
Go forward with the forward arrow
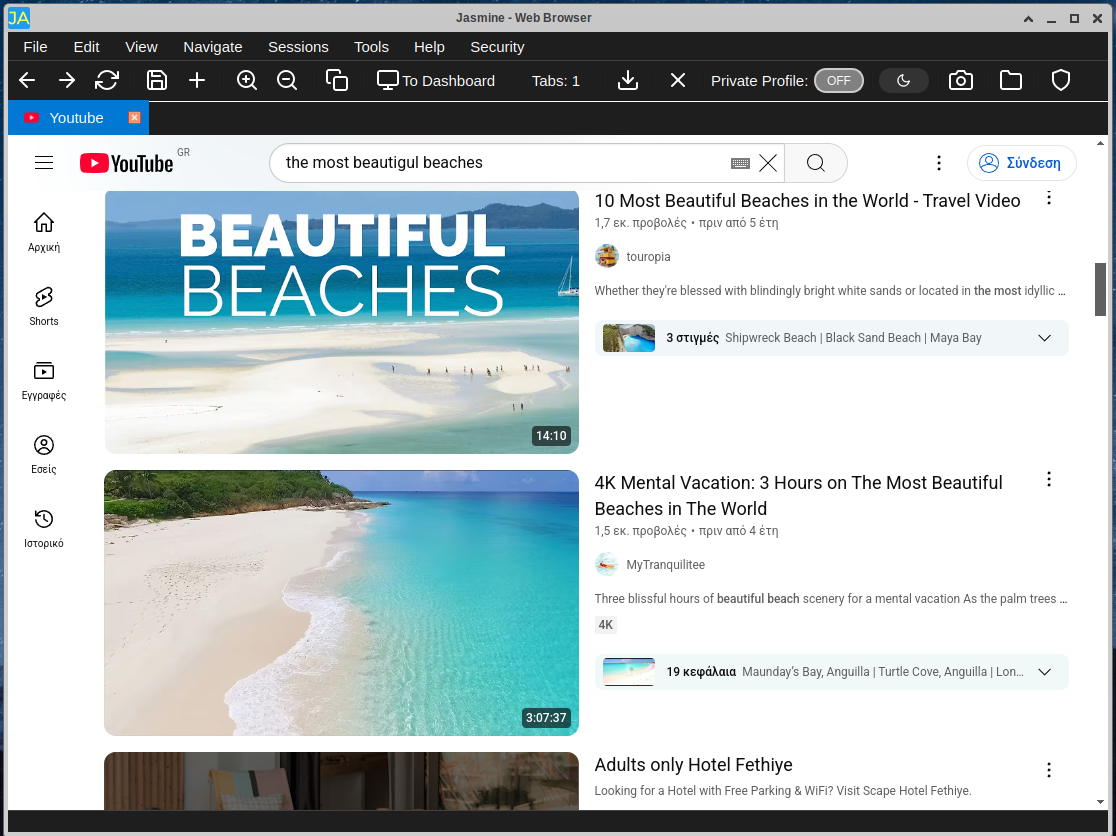pyautogui.click(x=67, y=80)
